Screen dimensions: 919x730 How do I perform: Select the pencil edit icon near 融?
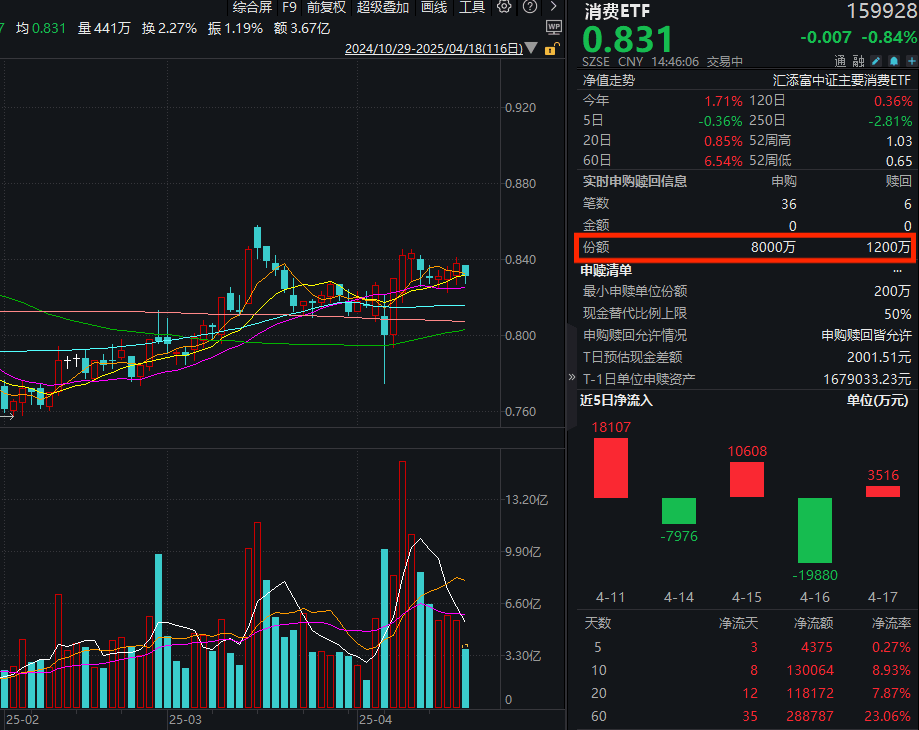(x=875, y=62)
